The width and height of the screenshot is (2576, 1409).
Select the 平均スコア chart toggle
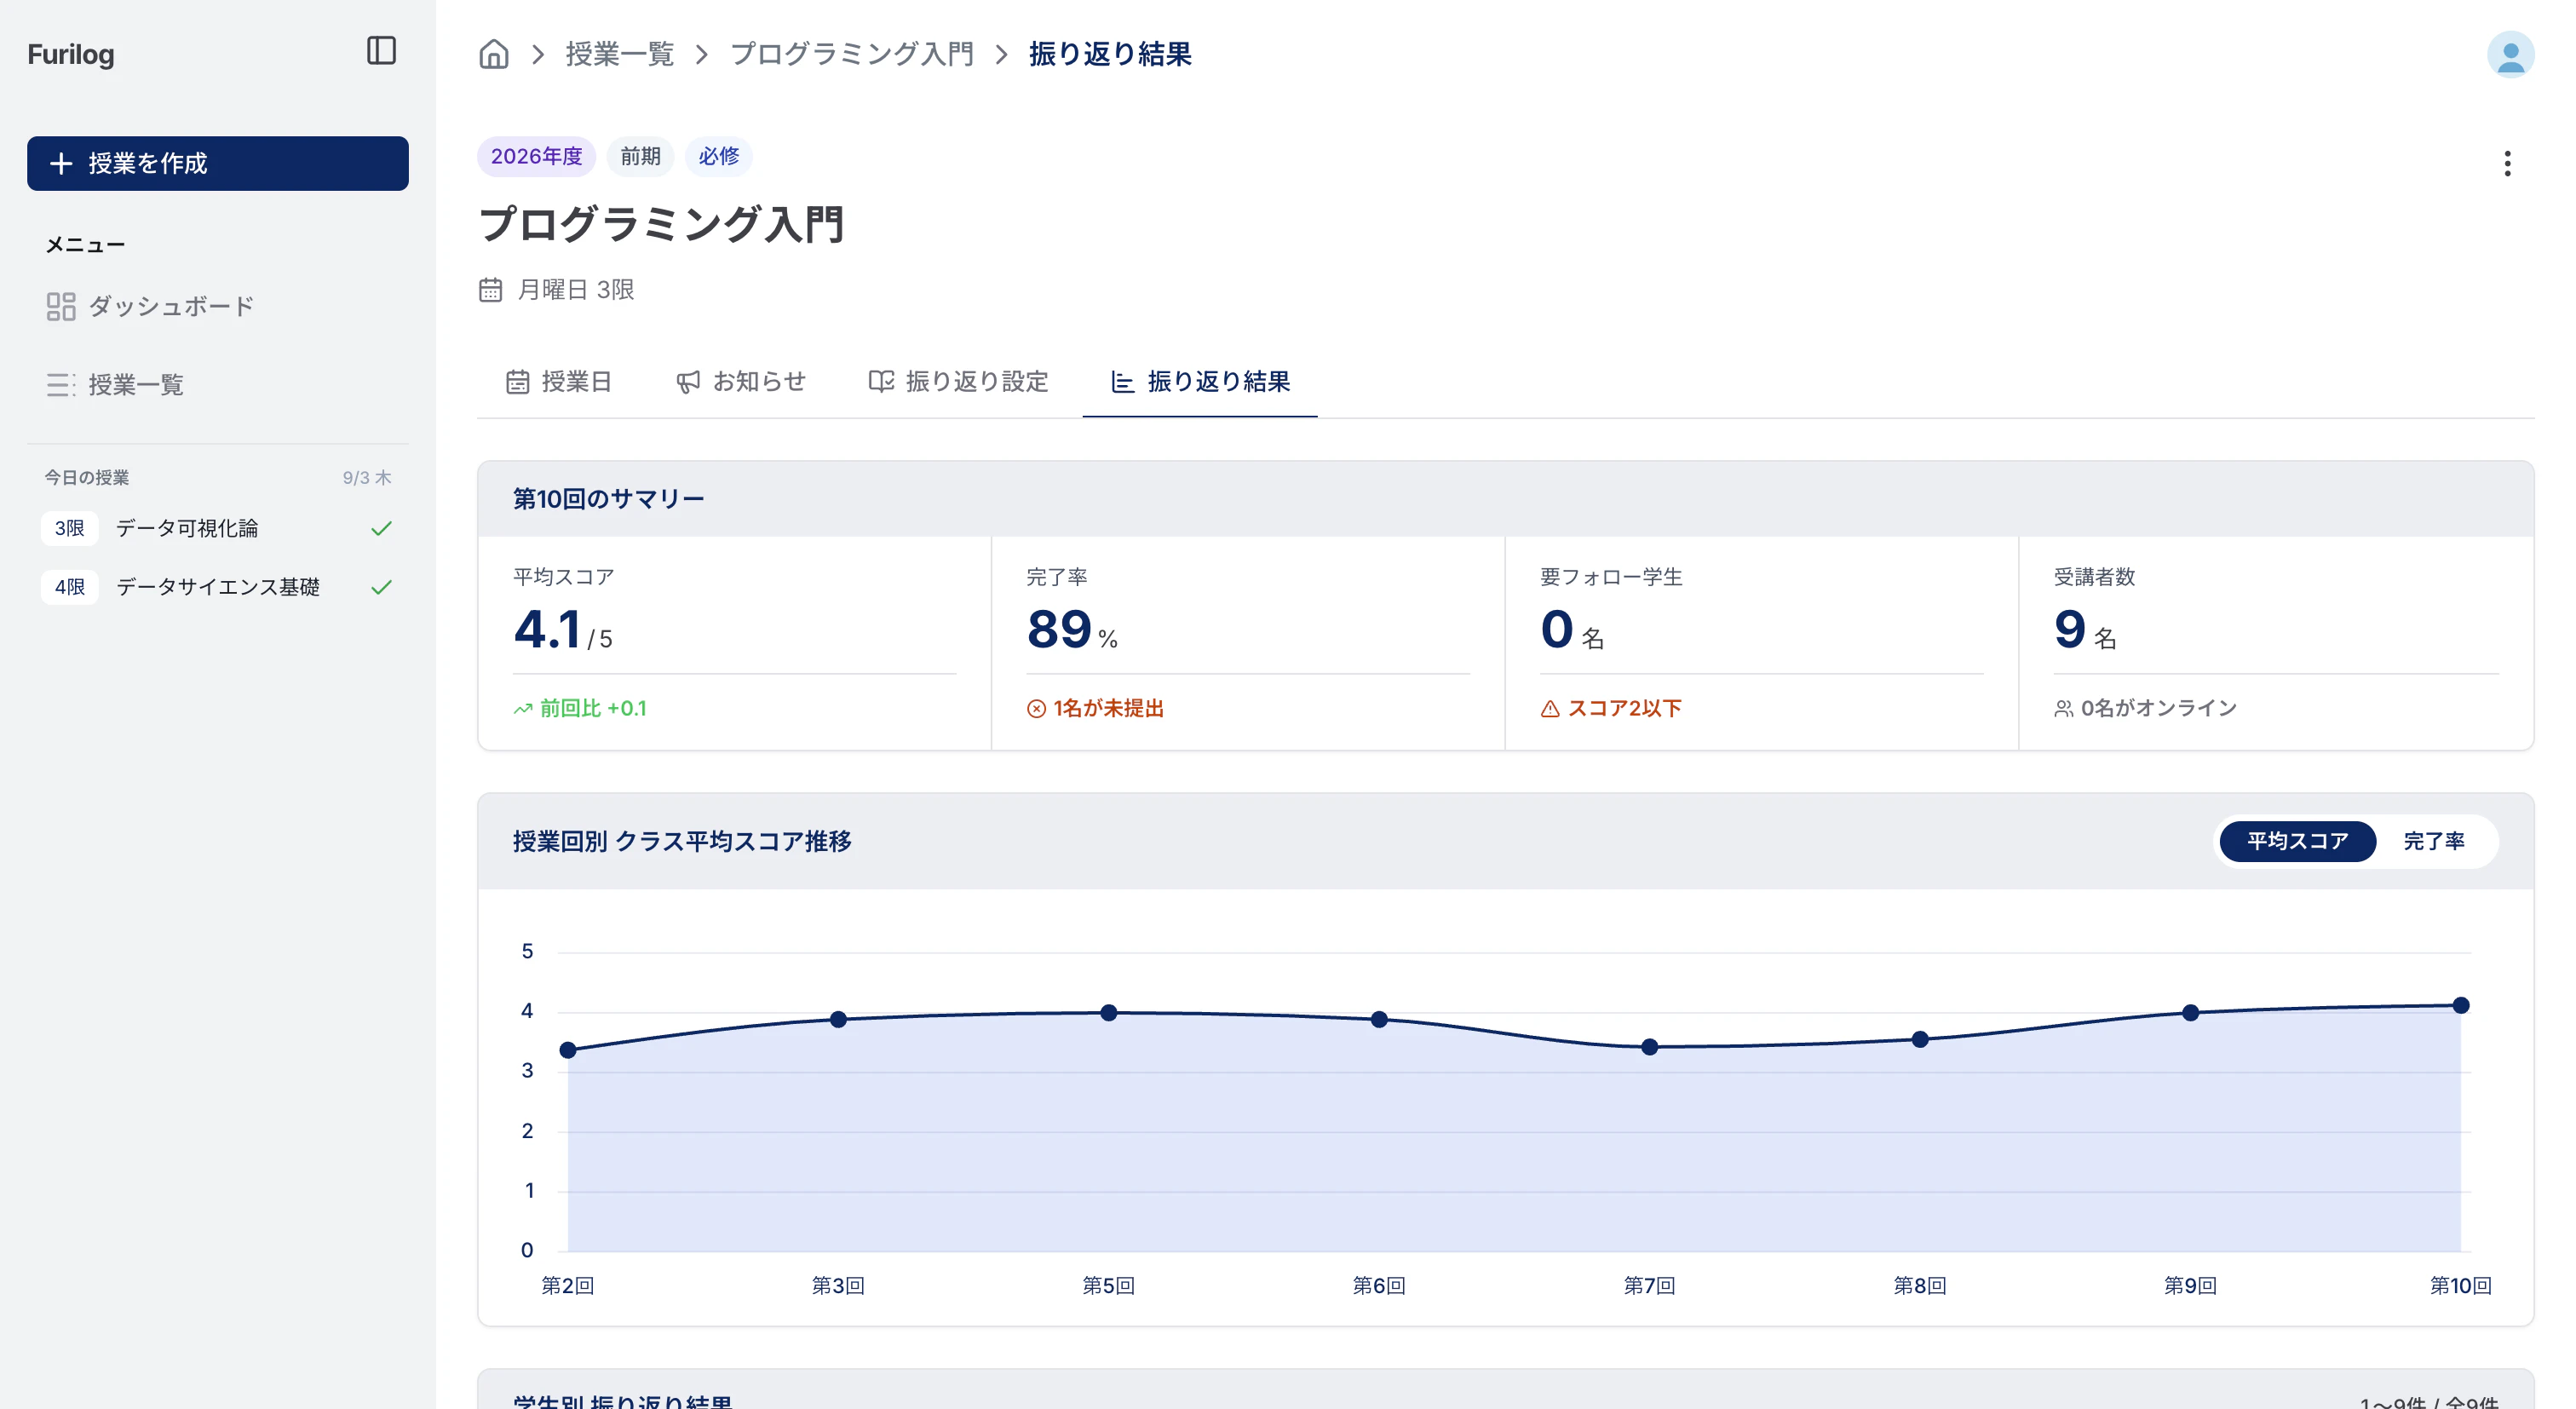click(2297, 842)
